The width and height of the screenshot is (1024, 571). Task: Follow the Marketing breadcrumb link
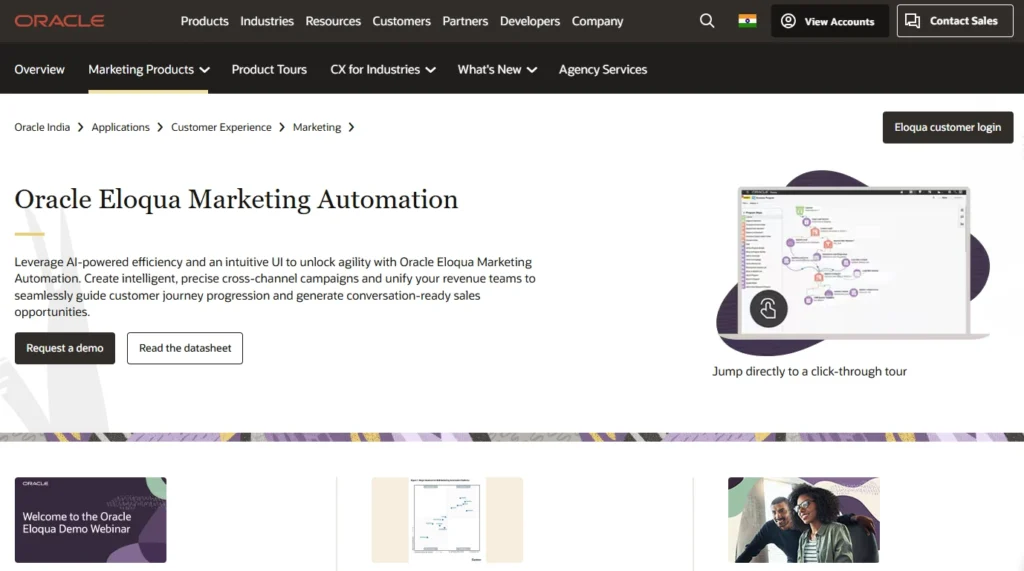click(317, 127)
